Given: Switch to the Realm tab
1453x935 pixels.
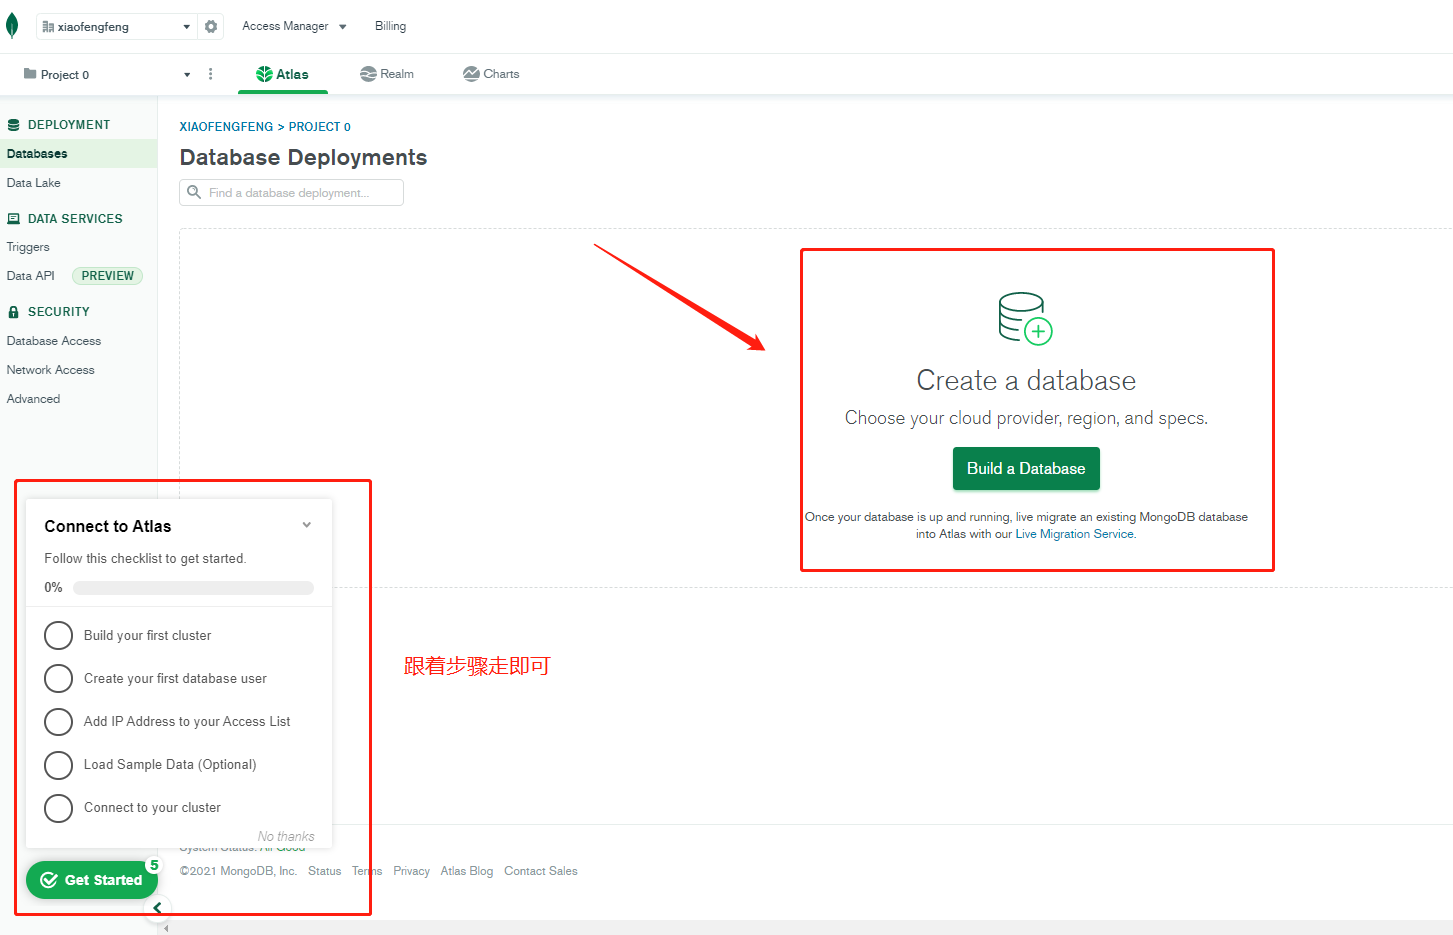Looking at the screenshot, I should 387,74.
